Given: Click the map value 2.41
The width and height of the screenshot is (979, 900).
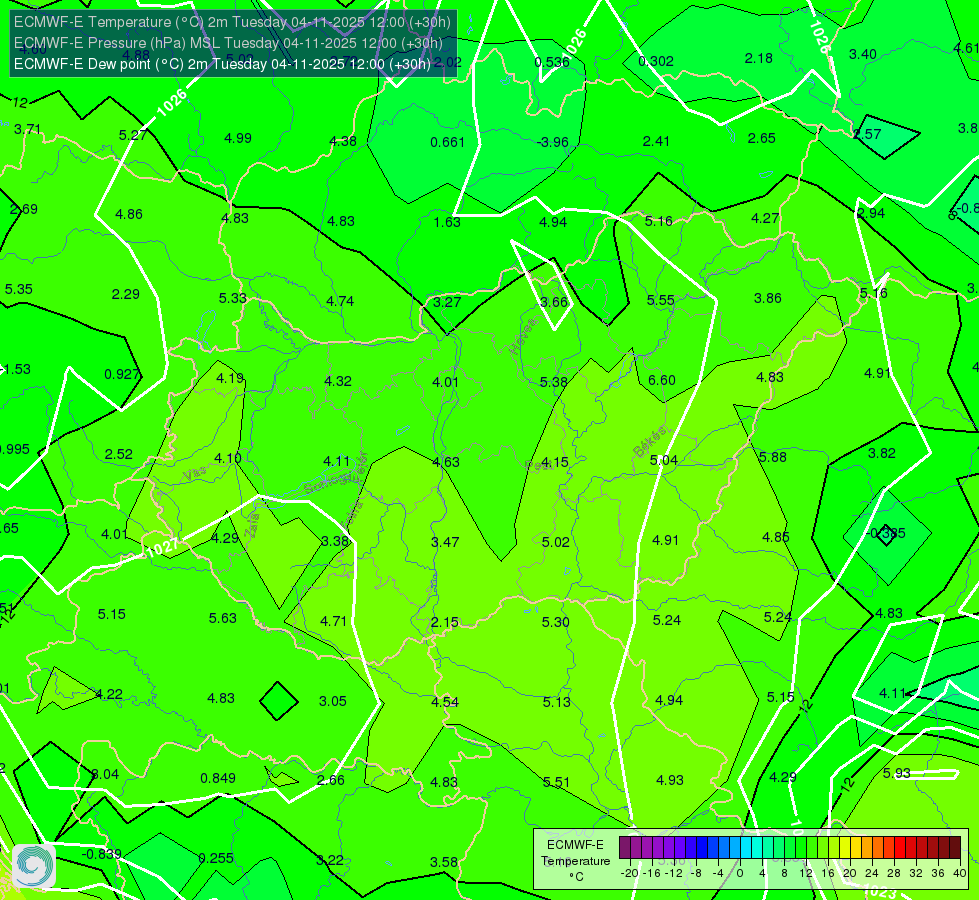Looking at the screenshot, I should (656, 141).
